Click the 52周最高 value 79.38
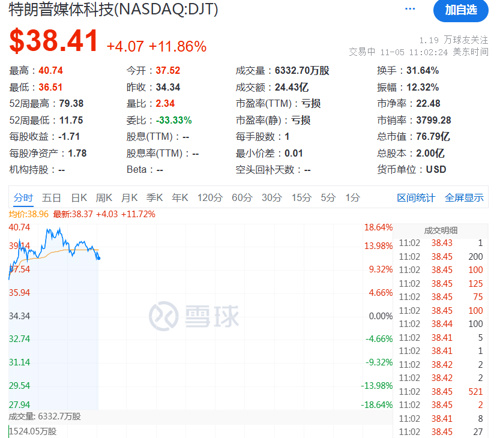Image resolution: width=500 pixels, height=438 pixels. click(x=71, y=104)
